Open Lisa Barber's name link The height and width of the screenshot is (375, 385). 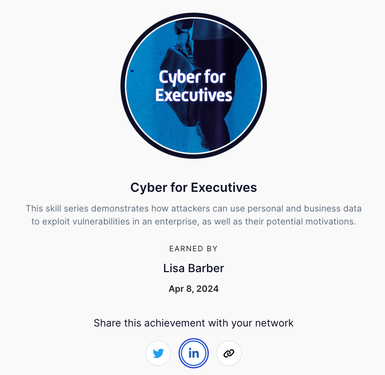click(x=194, y=268)
